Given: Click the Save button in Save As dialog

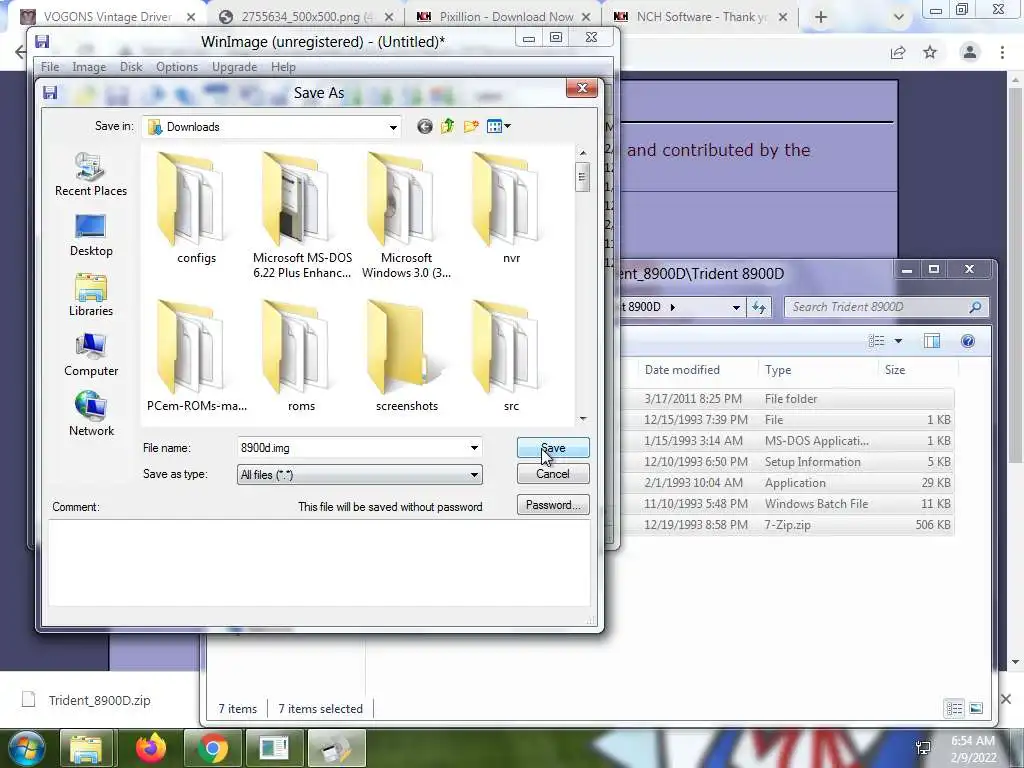Looking at the screenshot, I should (552, 448).
